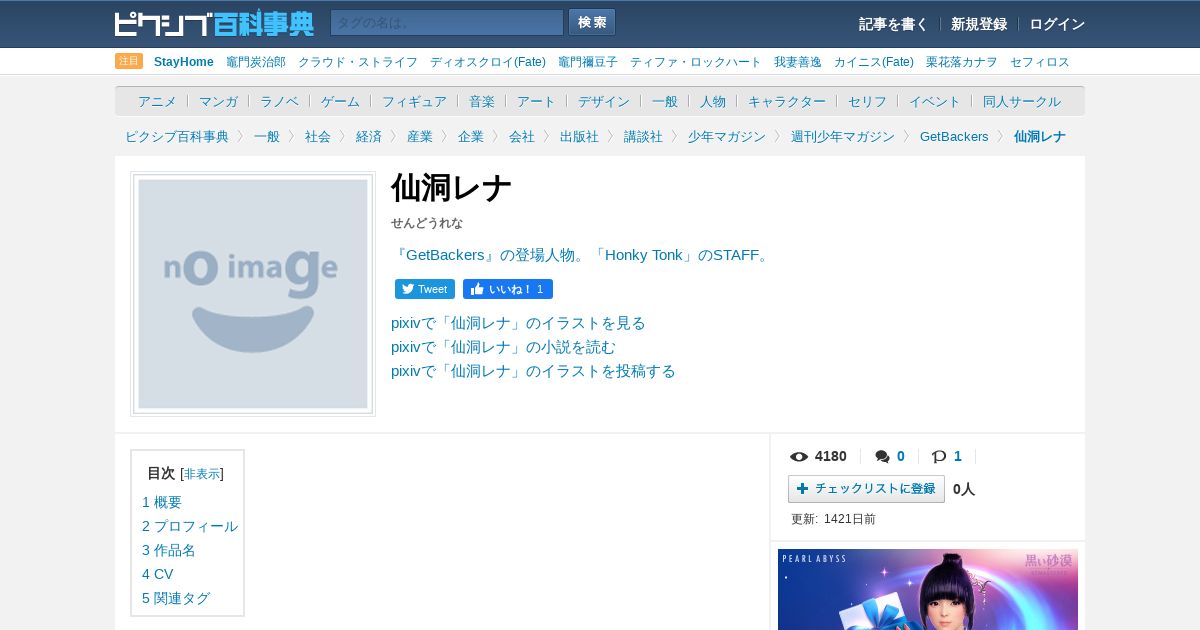1200x630 pixels.
Task: Click the 検索 search button
Action: pos(592,22)
